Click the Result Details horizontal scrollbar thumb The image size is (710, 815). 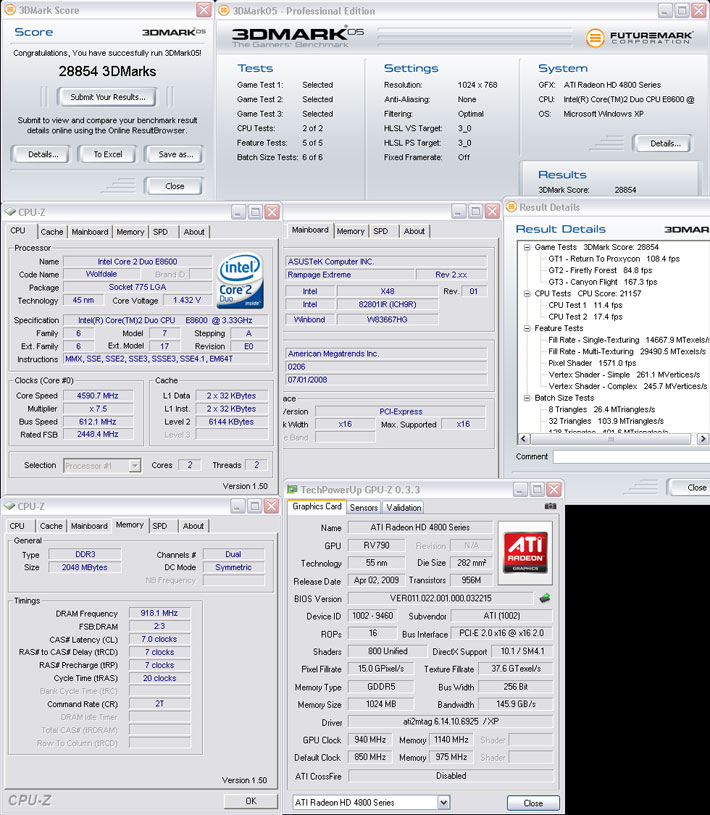tap(612, 439)
